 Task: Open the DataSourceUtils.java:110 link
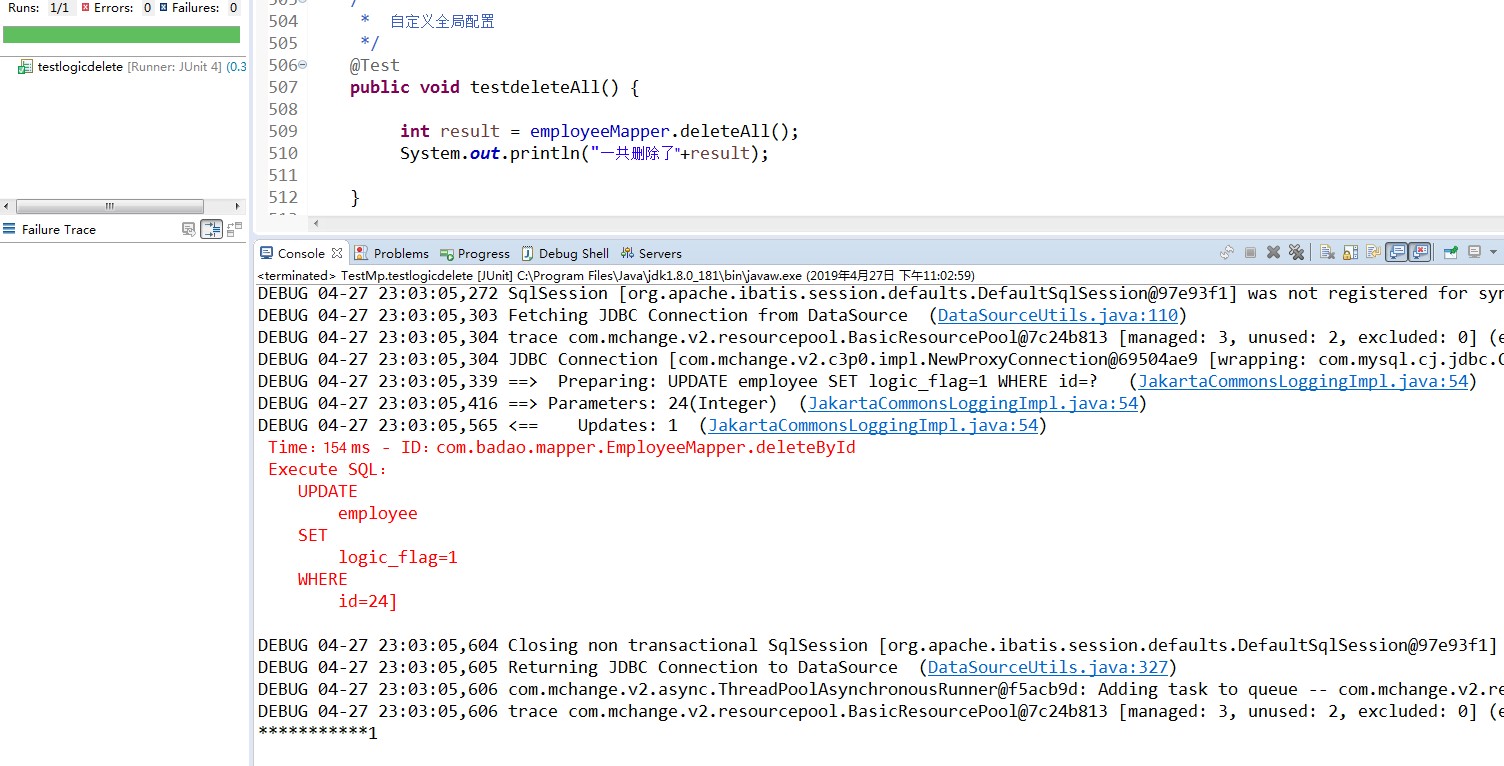(1057, 315)
